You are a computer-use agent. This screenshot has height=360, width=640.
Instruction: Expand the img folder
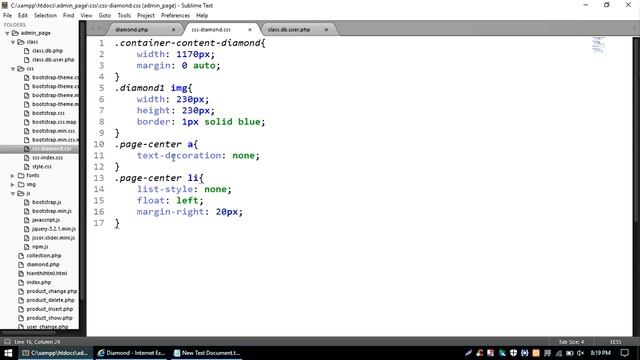pos(13,184)
